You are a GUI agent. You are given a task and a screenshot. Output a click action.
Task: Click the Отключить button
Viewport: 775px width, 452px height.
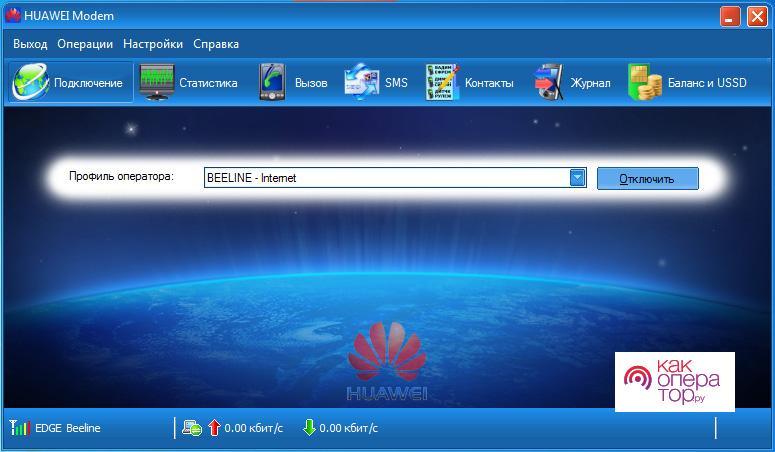point(647,179)
